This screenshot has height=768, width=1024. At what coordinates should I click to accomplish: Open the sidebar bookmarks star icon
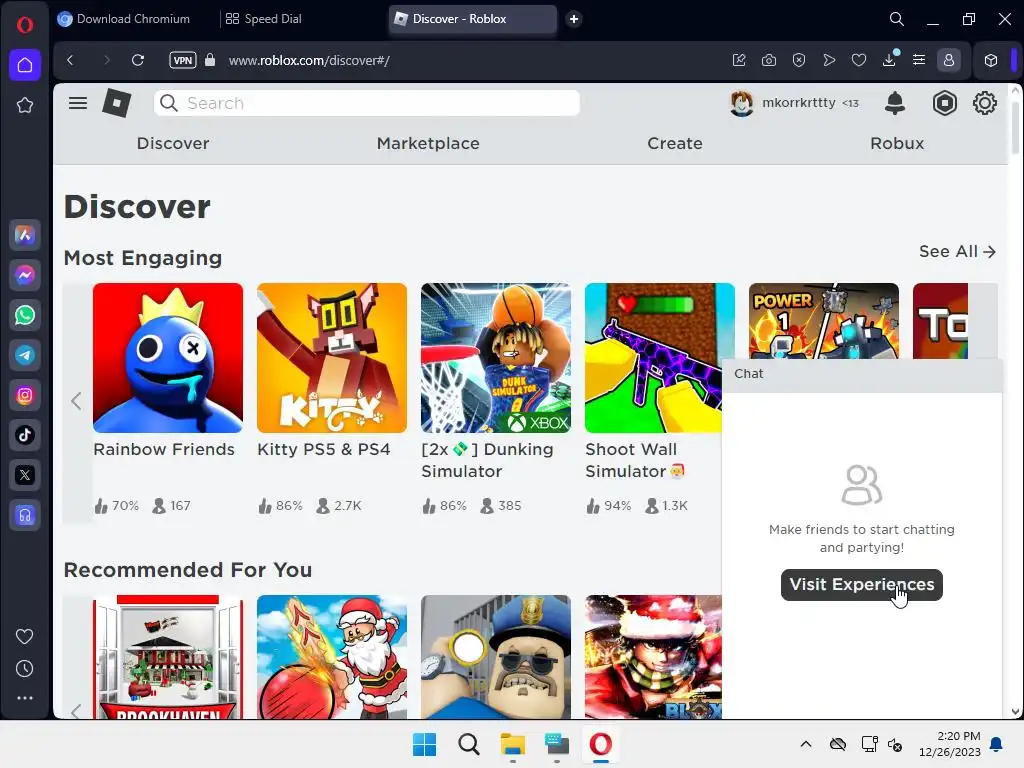[25, 105]
